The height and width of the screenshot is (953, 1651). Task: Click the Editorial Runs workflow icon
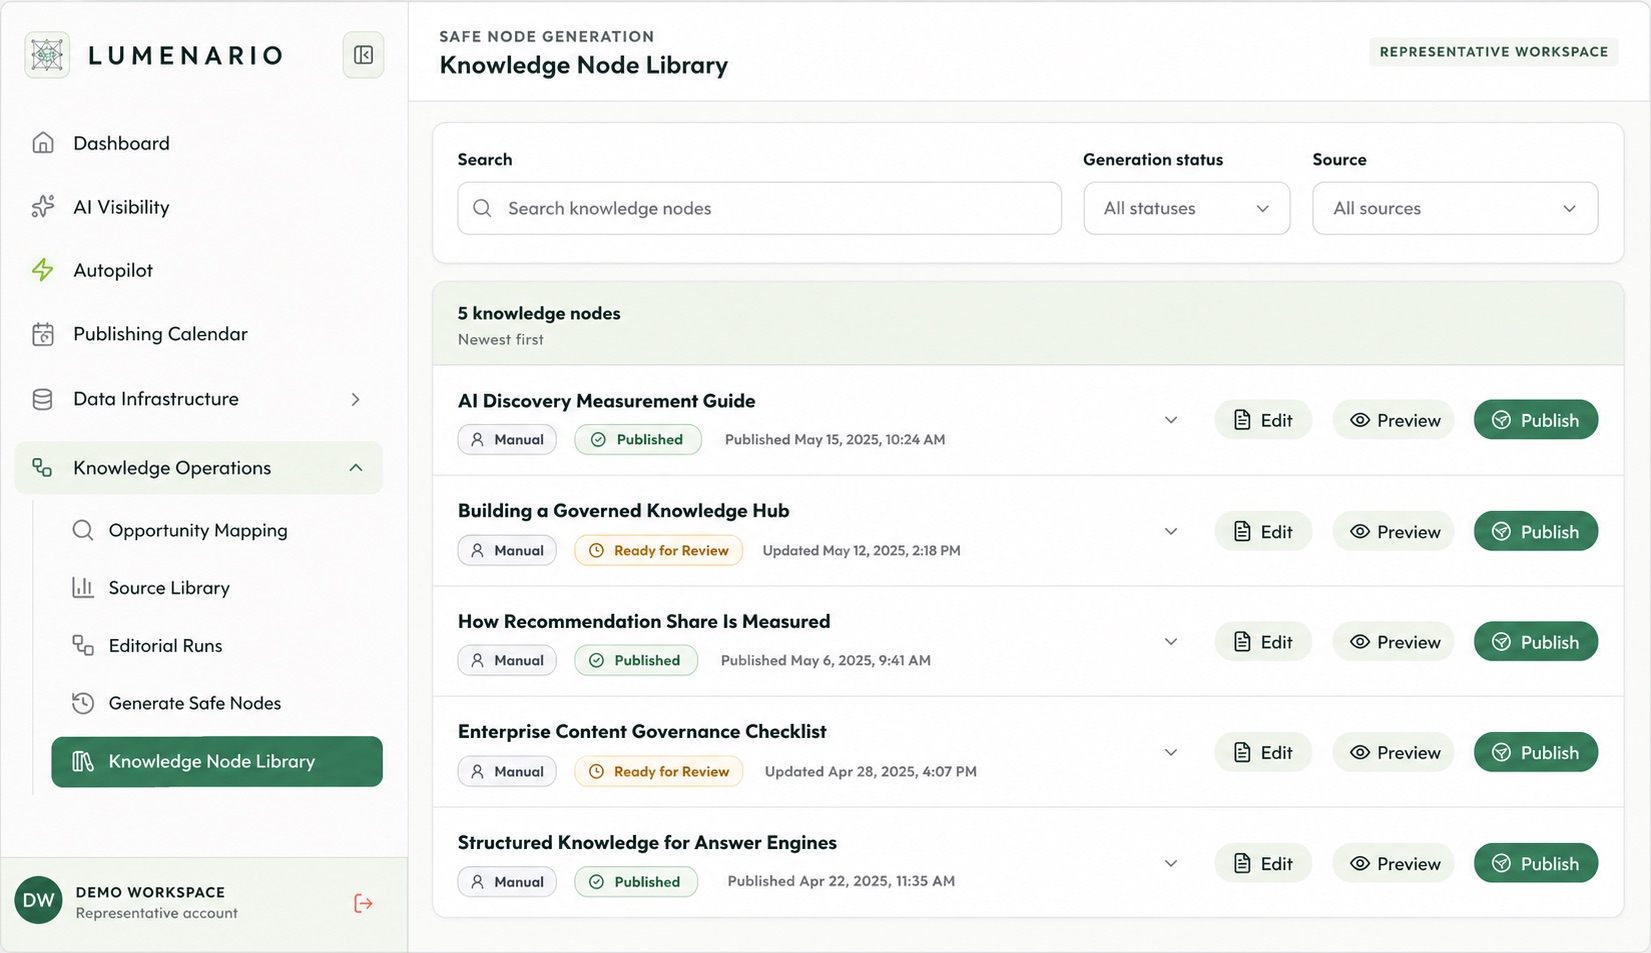click(83, 646)
